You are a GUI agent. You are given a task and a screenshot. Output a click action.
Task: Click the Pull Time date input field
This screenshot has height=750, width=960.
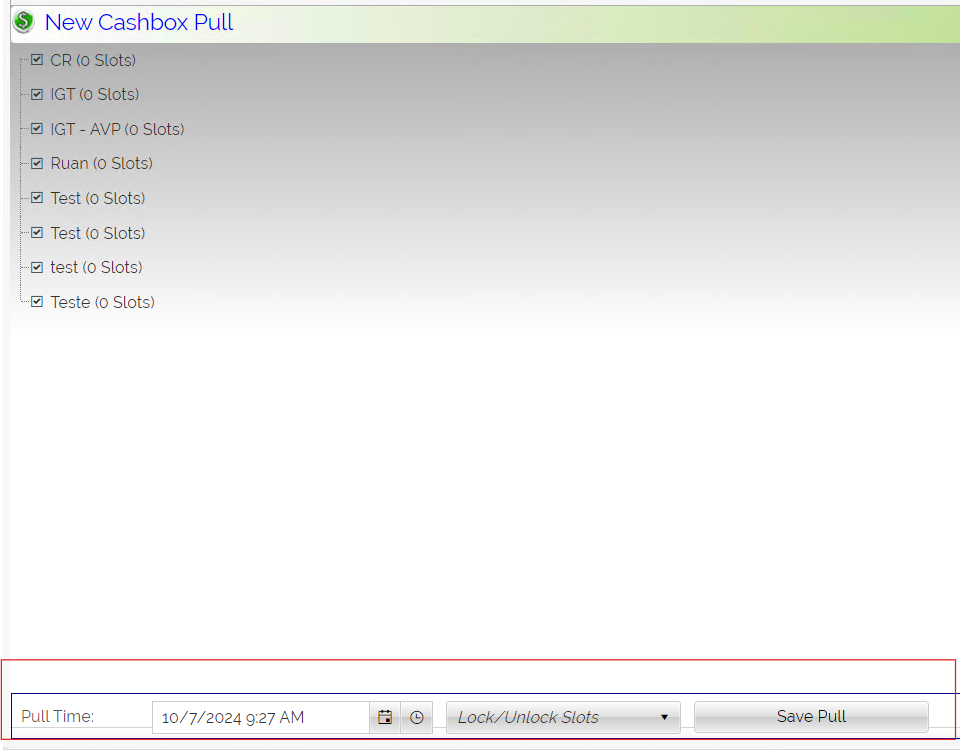coord(261,718)
